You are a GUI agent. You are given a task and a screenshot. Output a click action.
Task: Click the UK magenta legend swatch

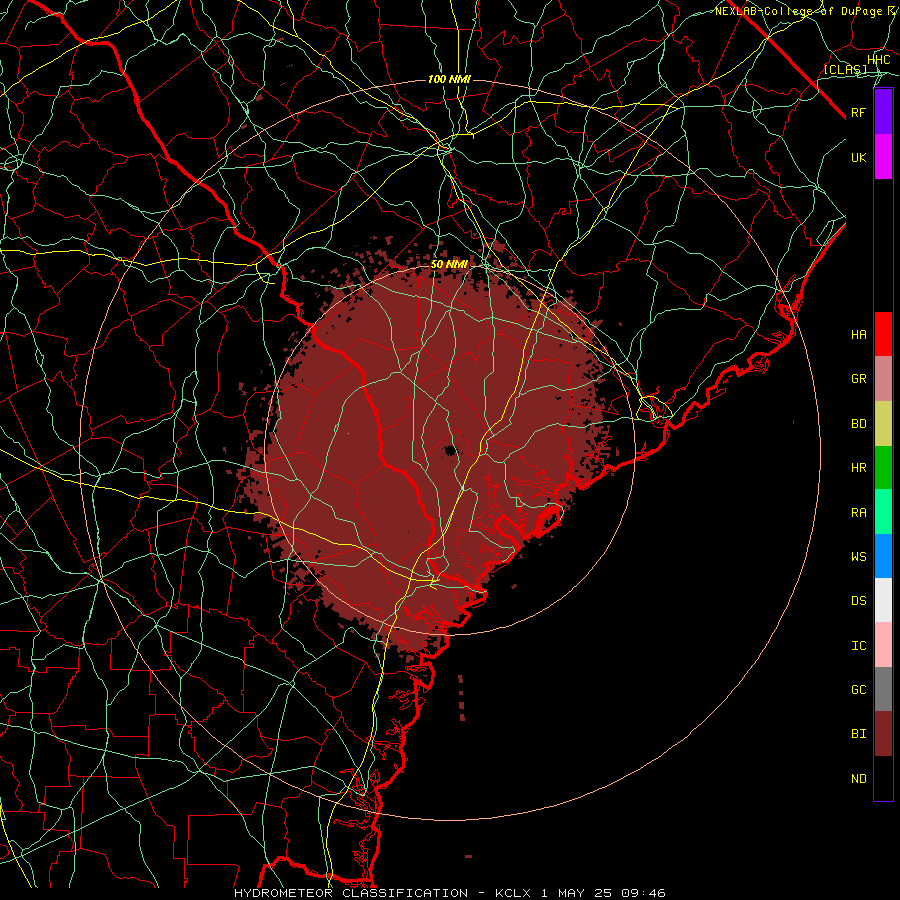click(x=883, y=157)
